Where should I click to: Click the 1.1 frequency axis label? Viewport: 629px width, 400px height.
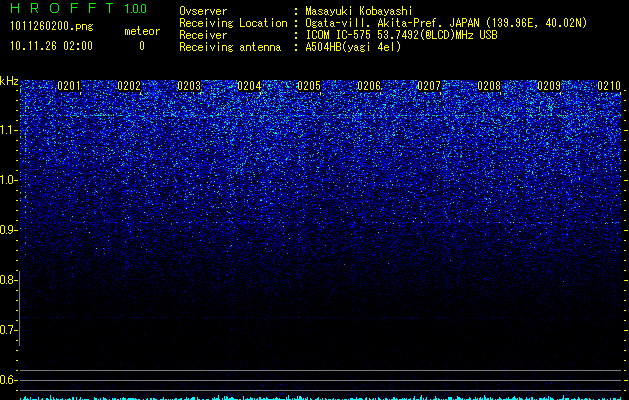coord(8,130)
